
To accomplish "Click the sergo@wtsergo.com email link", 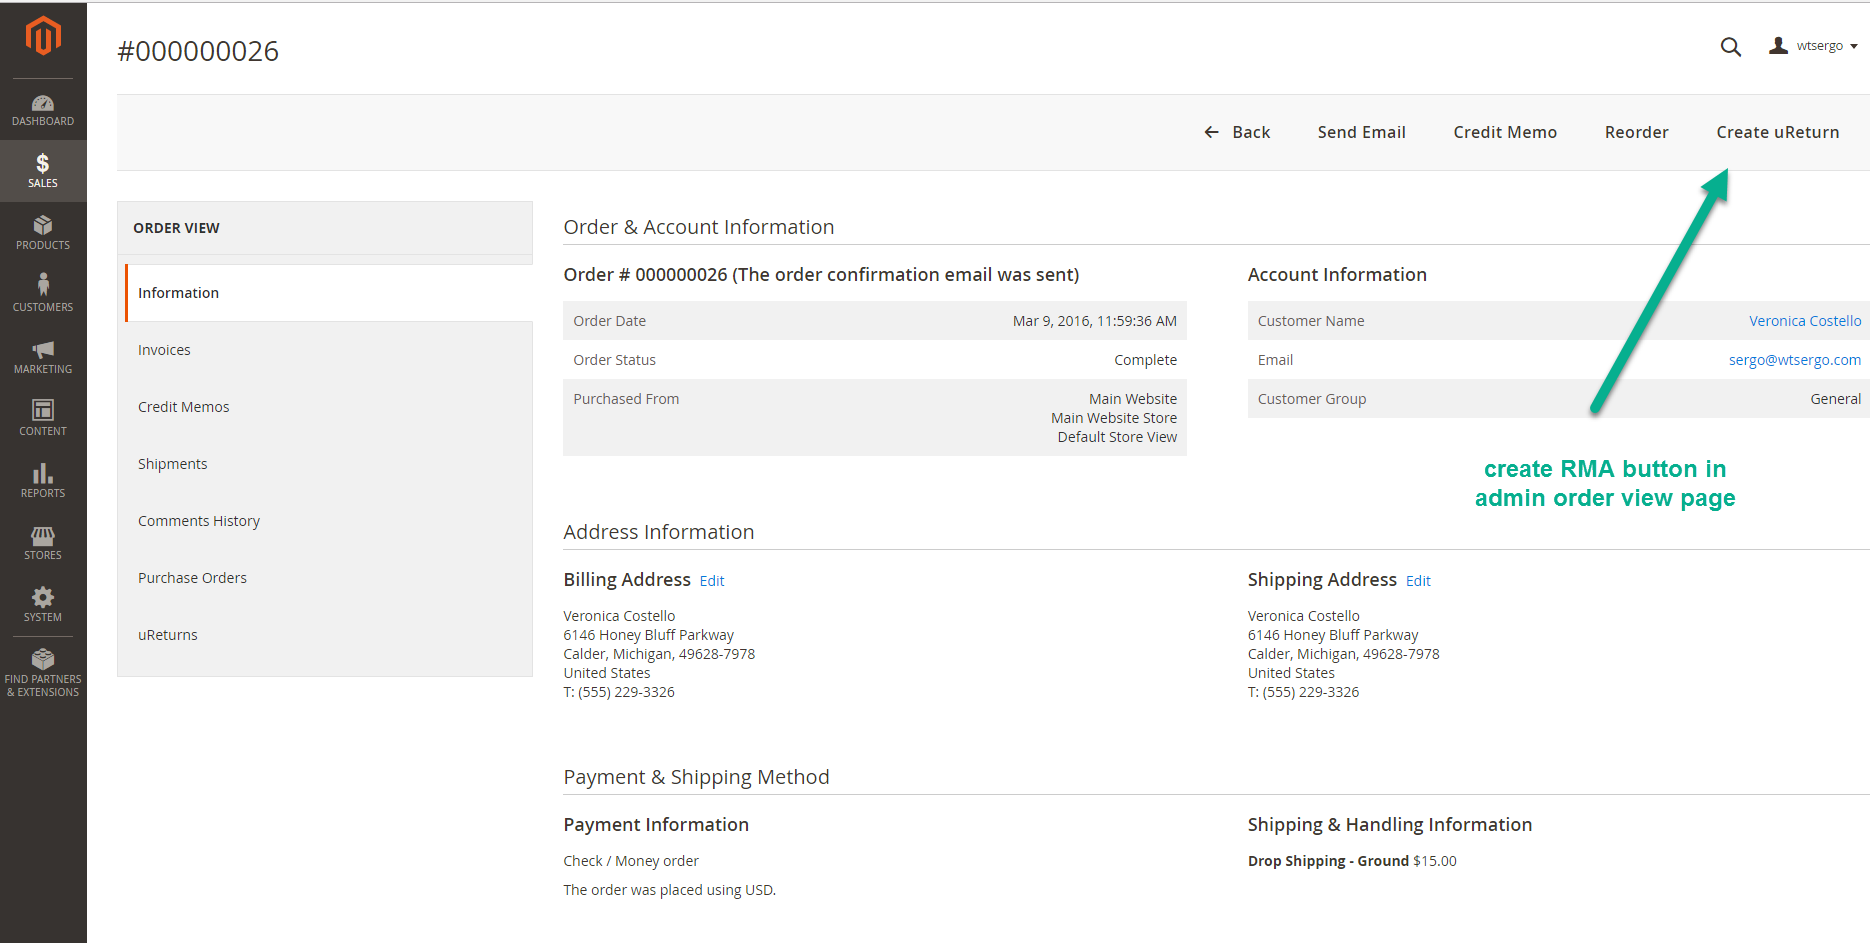I will pyautogui.click(x=1795, y=360).
